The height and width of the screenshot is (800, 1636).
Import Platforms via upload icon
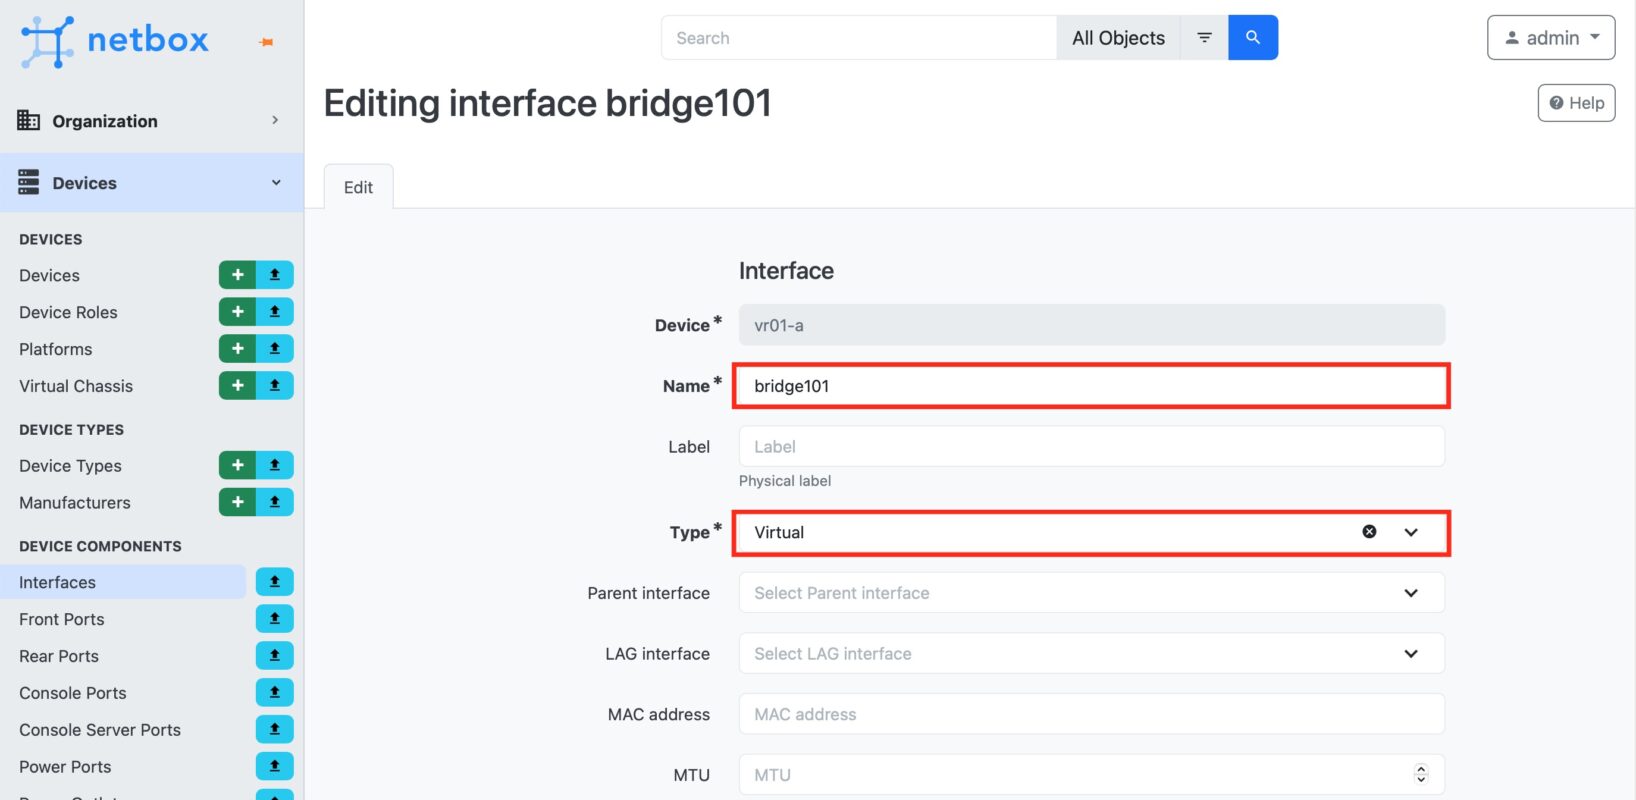pyautogui.click(x=275, y=349)
